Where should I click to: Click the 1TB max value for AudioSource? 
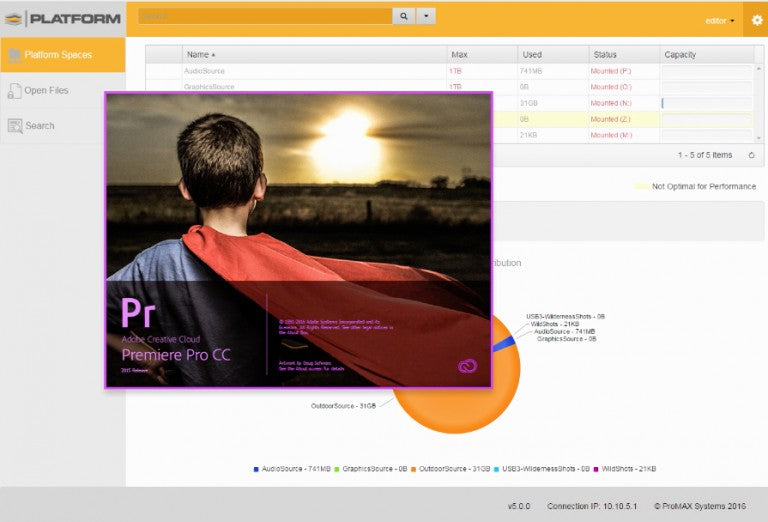(x=455, y=71)
